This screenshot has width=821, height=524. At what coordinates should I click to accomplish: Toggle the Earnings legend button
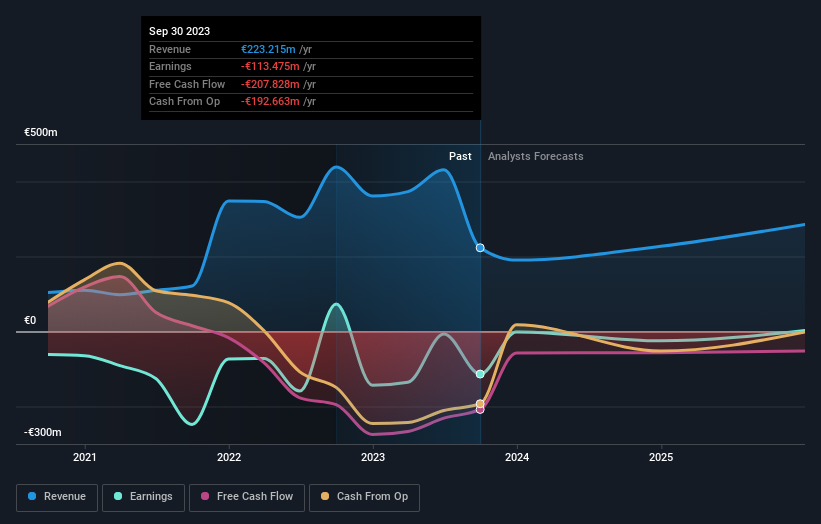pyautogui.click(x=143, y=497)
